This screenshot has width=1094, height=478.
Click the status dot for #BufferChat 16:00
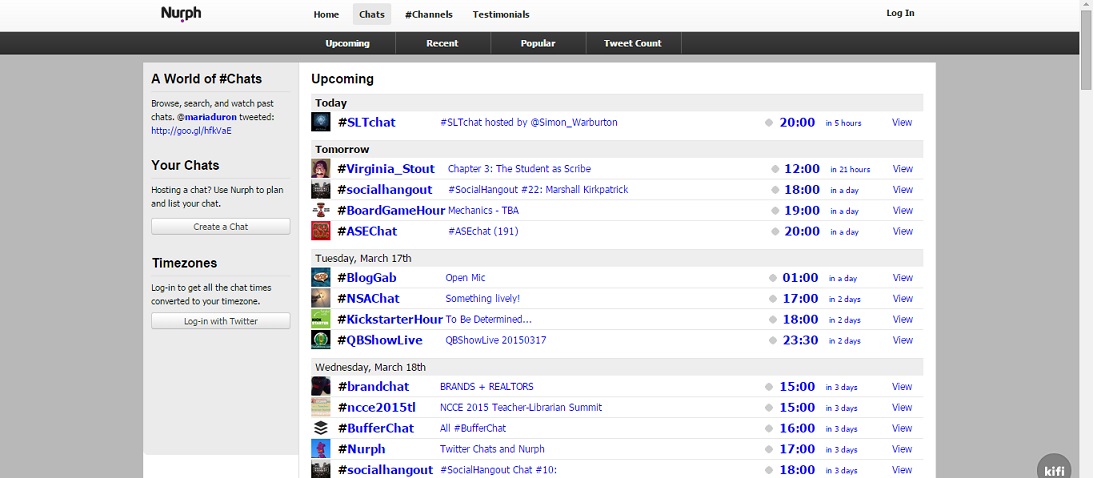[769, 428]
